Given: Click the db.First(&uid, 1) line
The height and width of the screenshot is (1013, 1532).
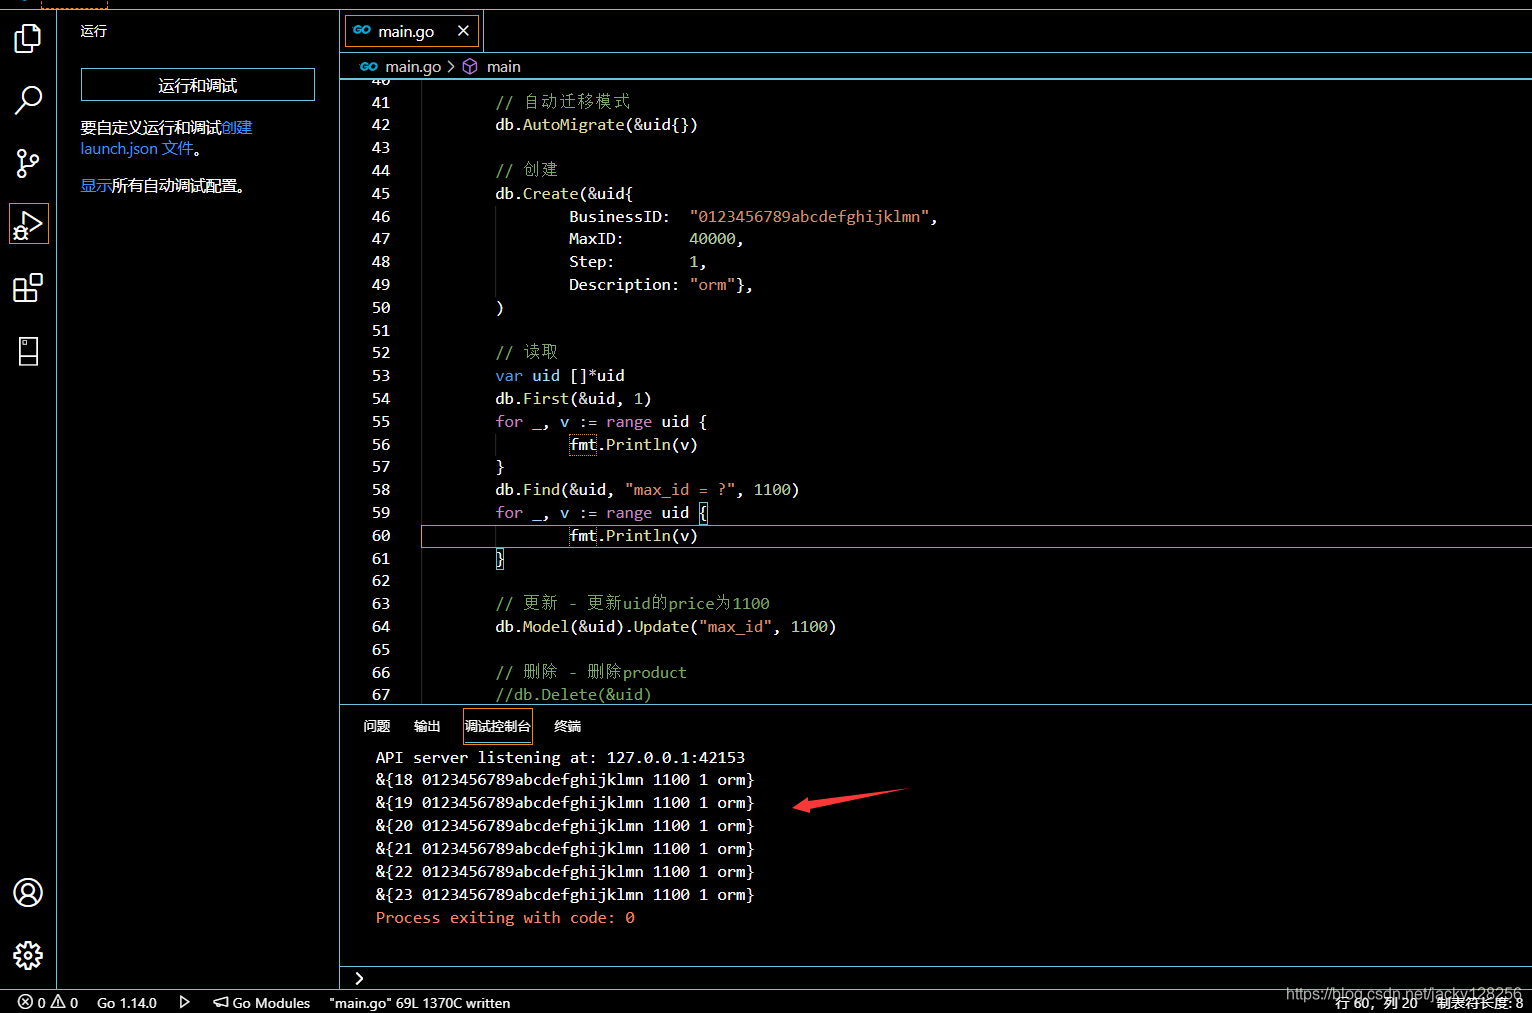Looking at the screenshot, I should point(573,398).
